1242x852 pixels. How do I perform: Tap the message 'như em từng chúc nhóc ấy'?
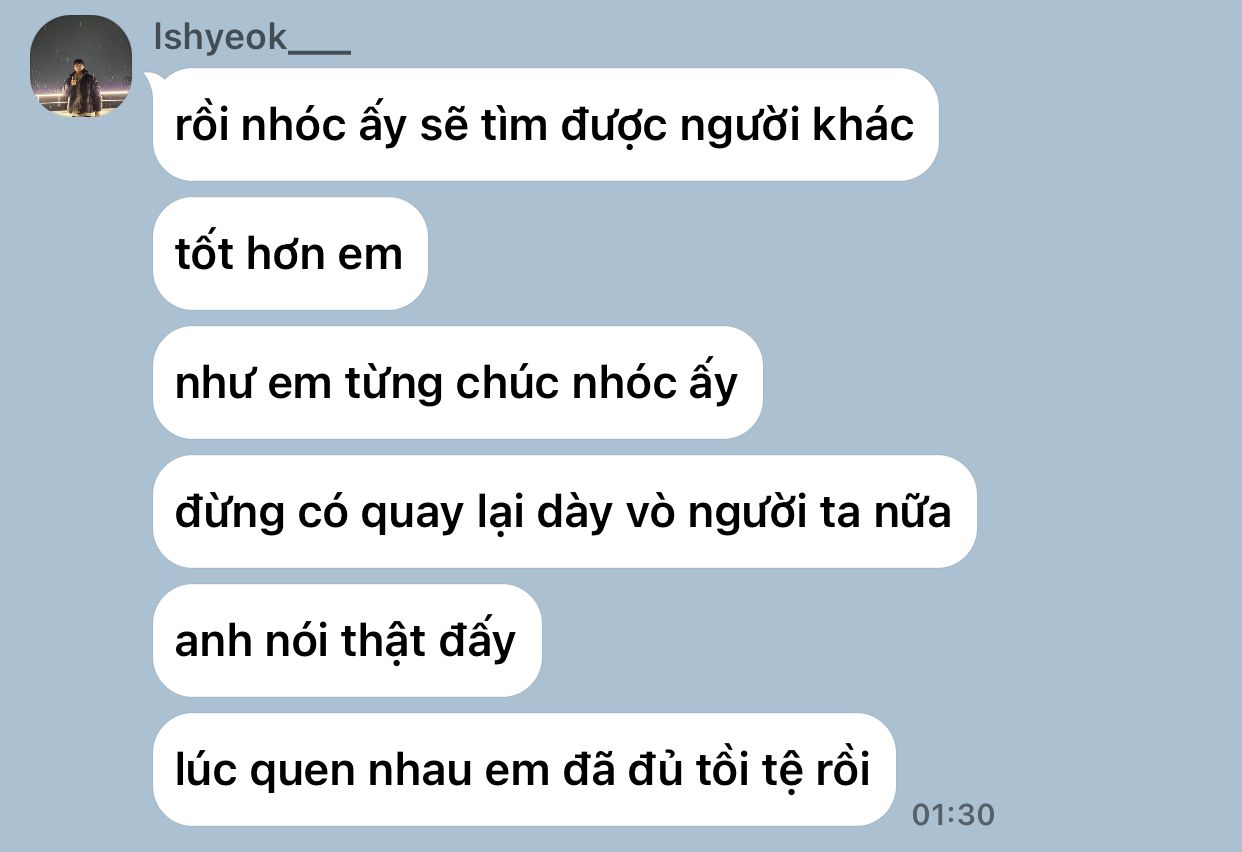pyautogui.click(x=458, y=383)
